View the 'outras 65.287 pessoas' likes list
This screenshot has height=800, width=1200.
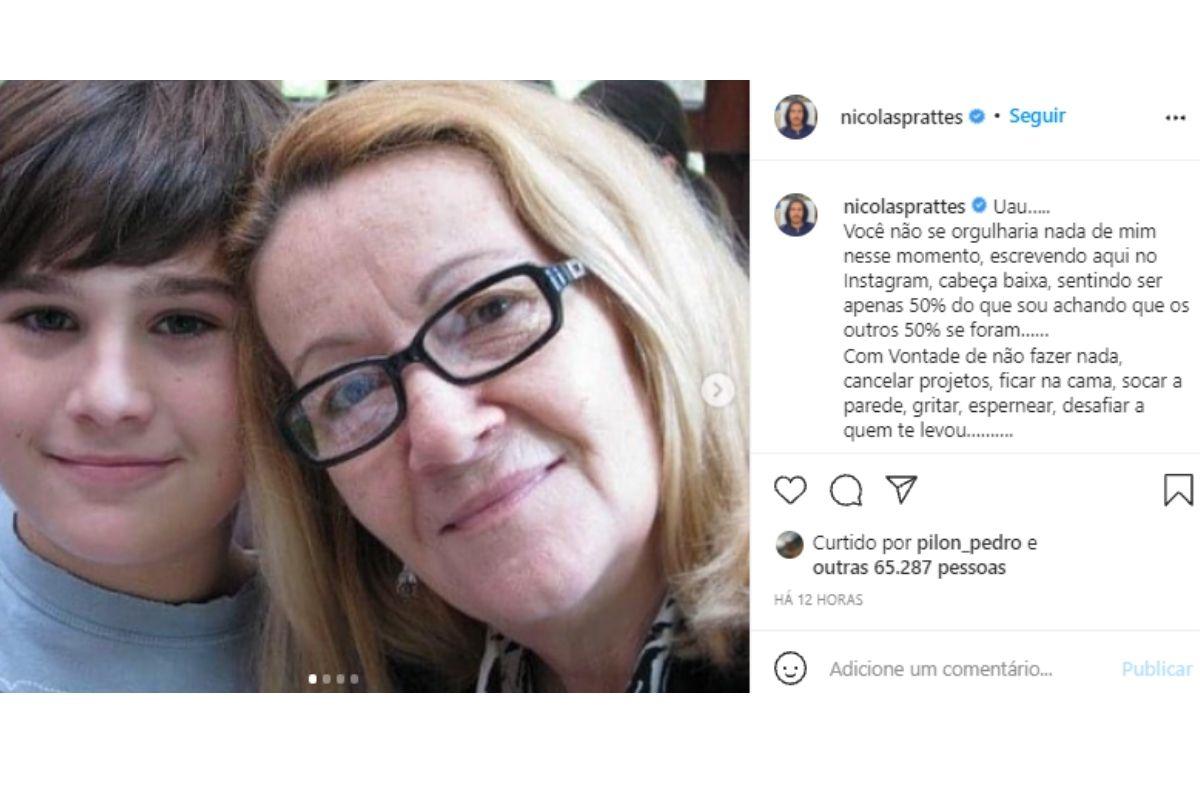[x=908, y=568]
